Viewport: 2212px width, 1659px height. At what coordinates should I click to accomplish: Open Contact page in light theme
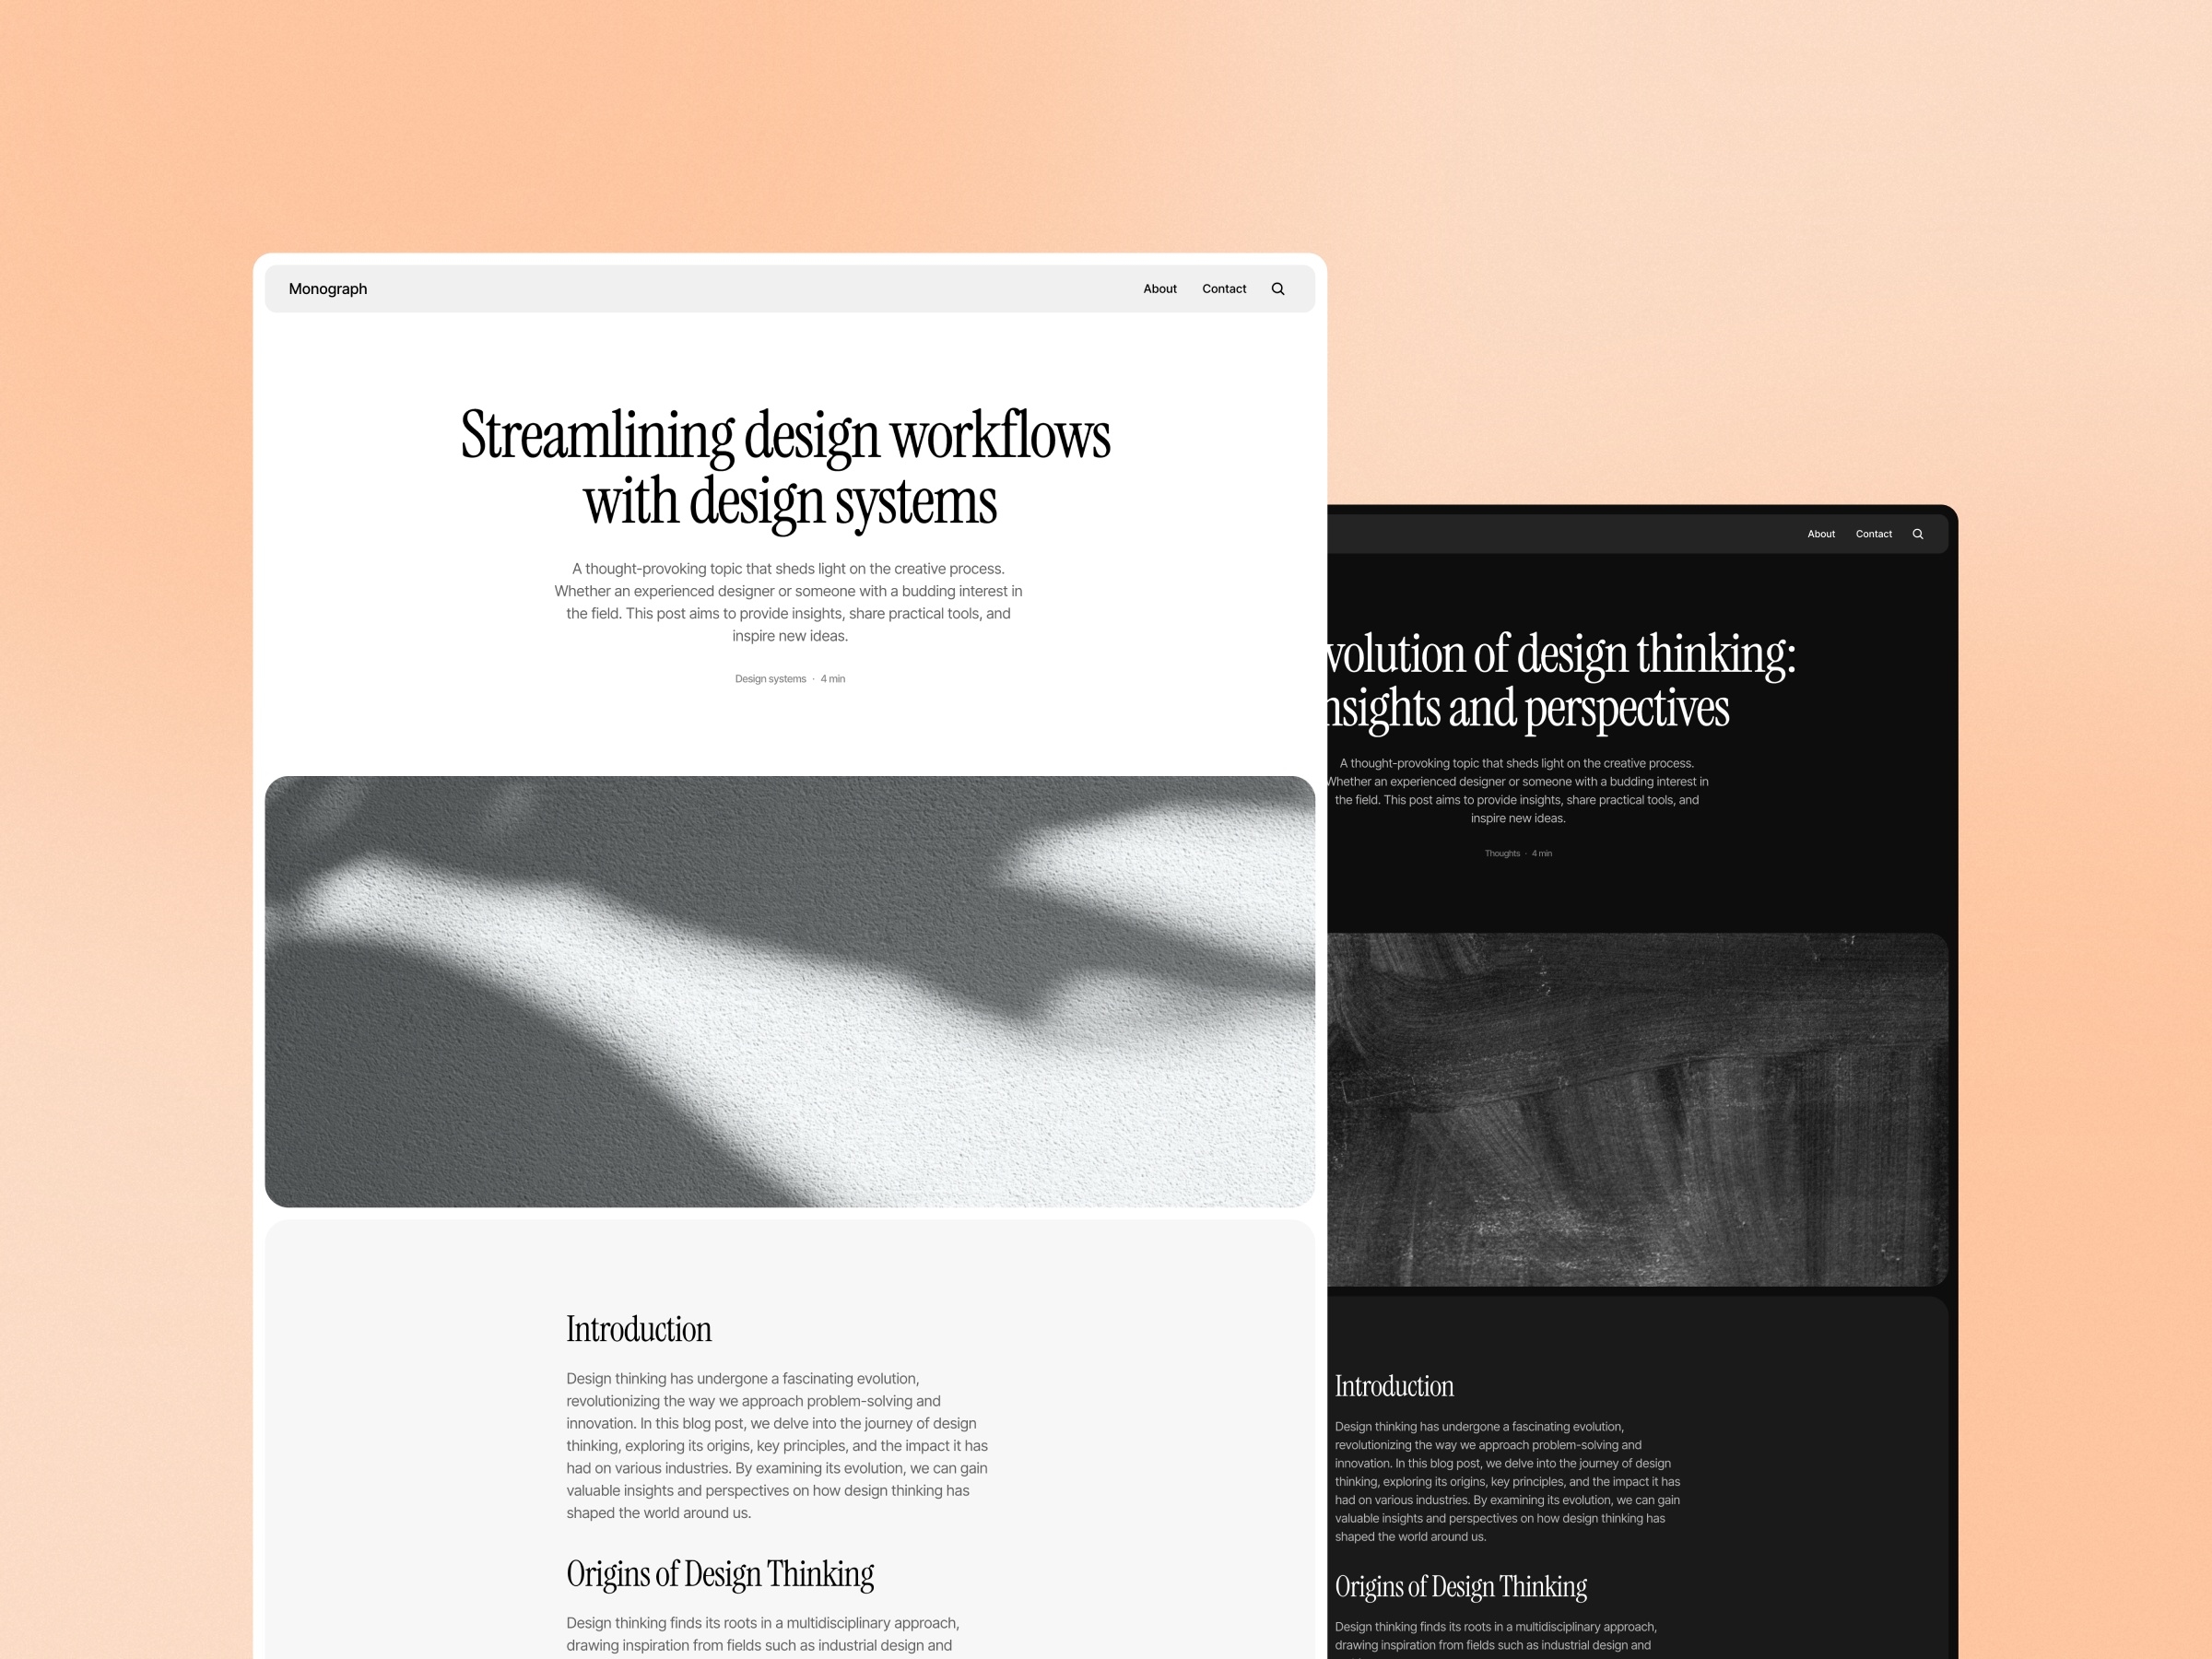point(1223,289)
